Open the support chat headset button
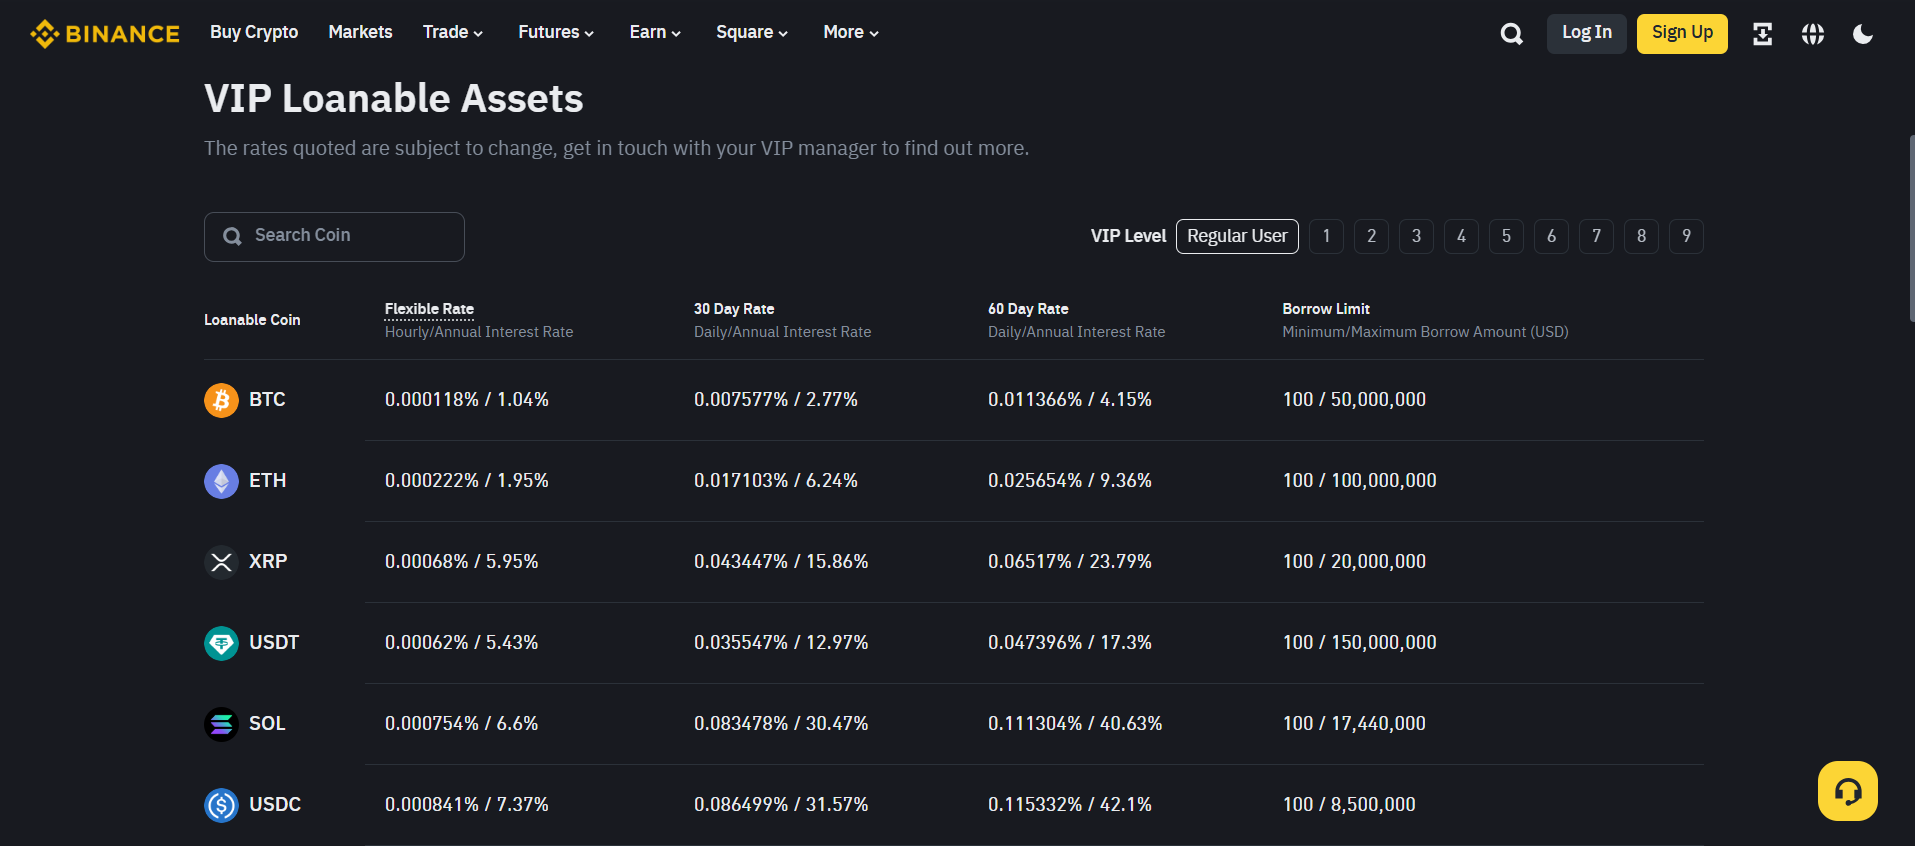1915x846 pixels. [x=1848, y=791]
